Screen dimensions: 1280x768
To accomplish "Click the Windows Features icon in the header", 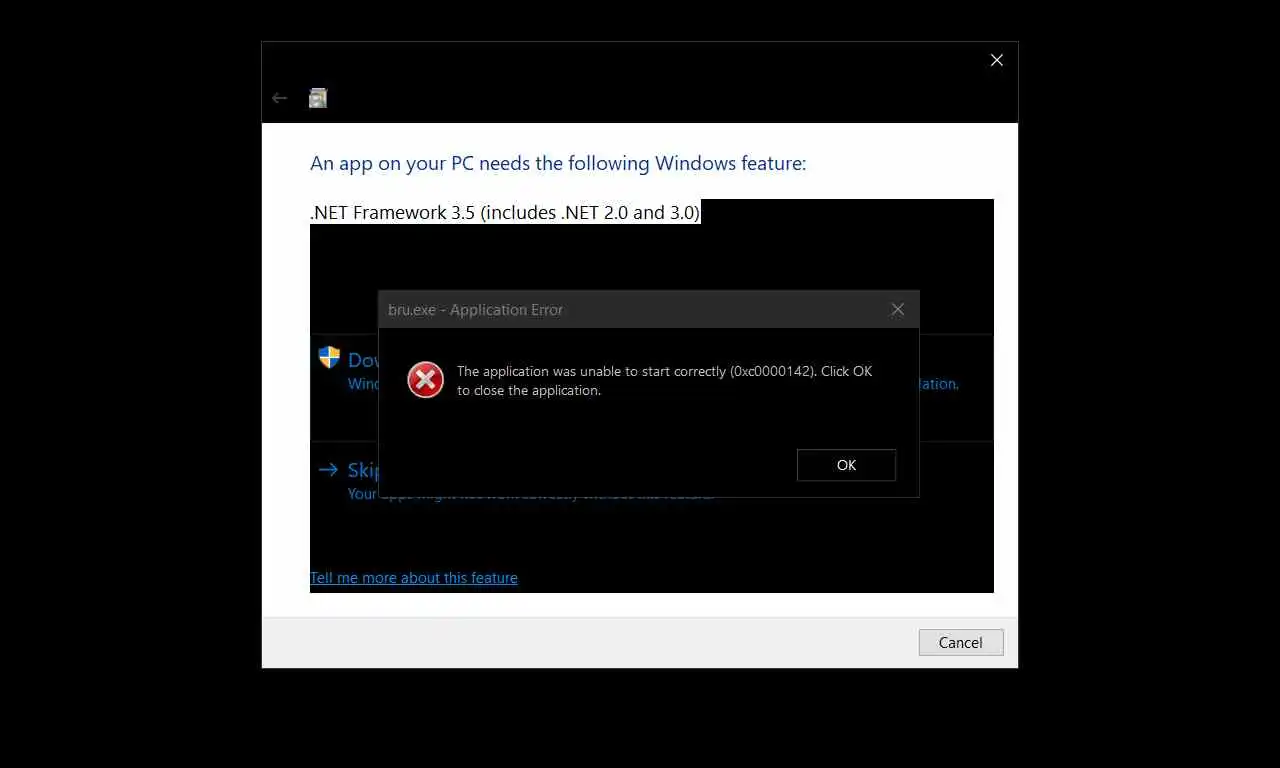I will pyautogui.click(x=318, y=98).
